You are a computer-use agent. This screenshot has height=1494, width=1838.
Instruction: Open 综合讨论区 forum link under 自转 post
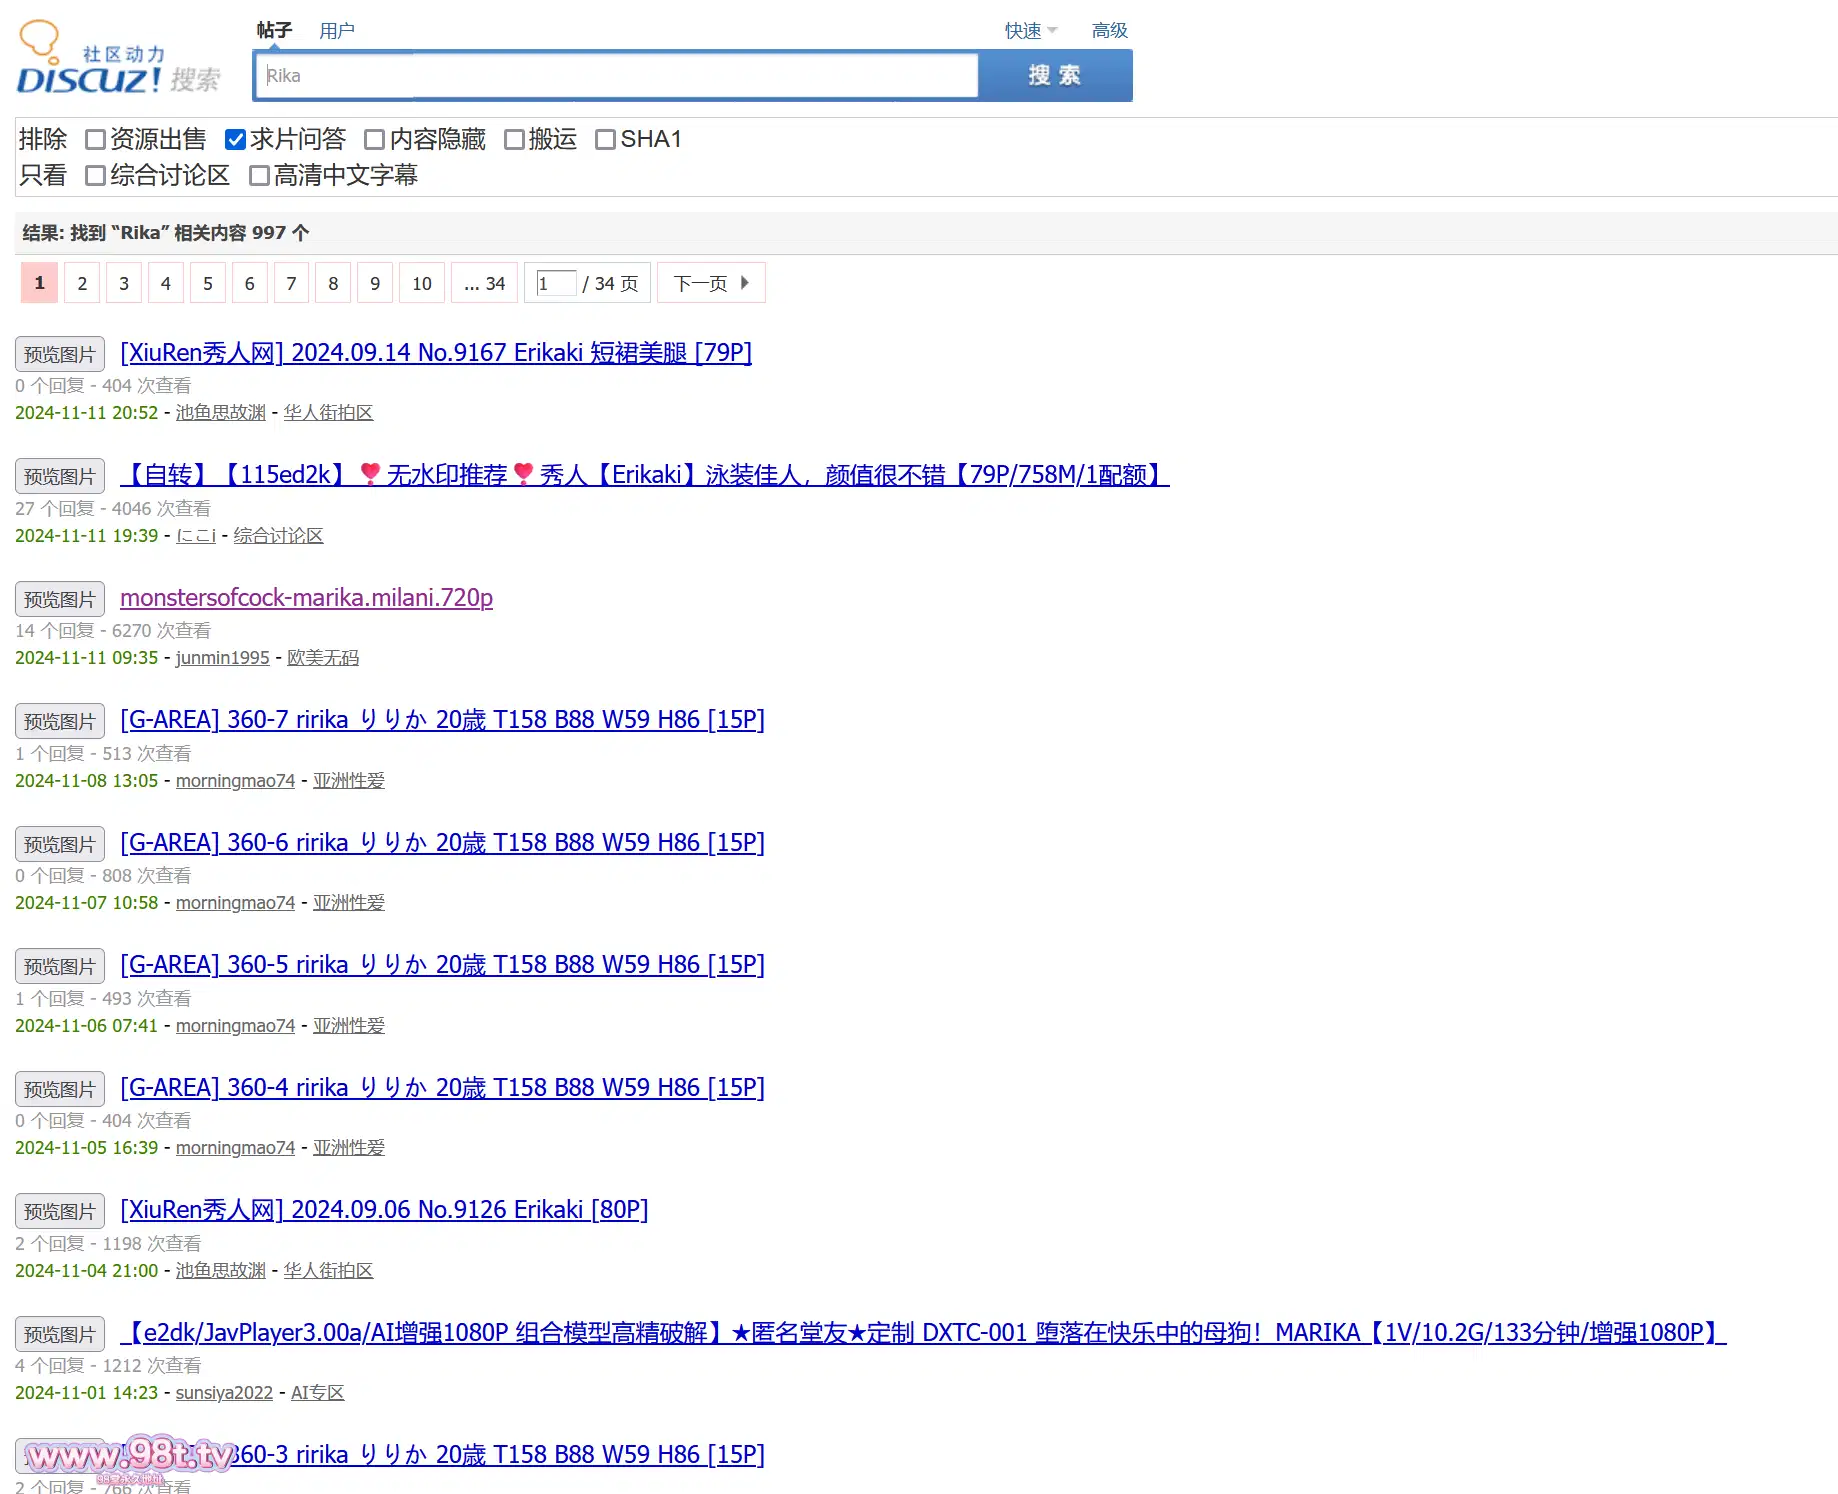tap(278, 535)
